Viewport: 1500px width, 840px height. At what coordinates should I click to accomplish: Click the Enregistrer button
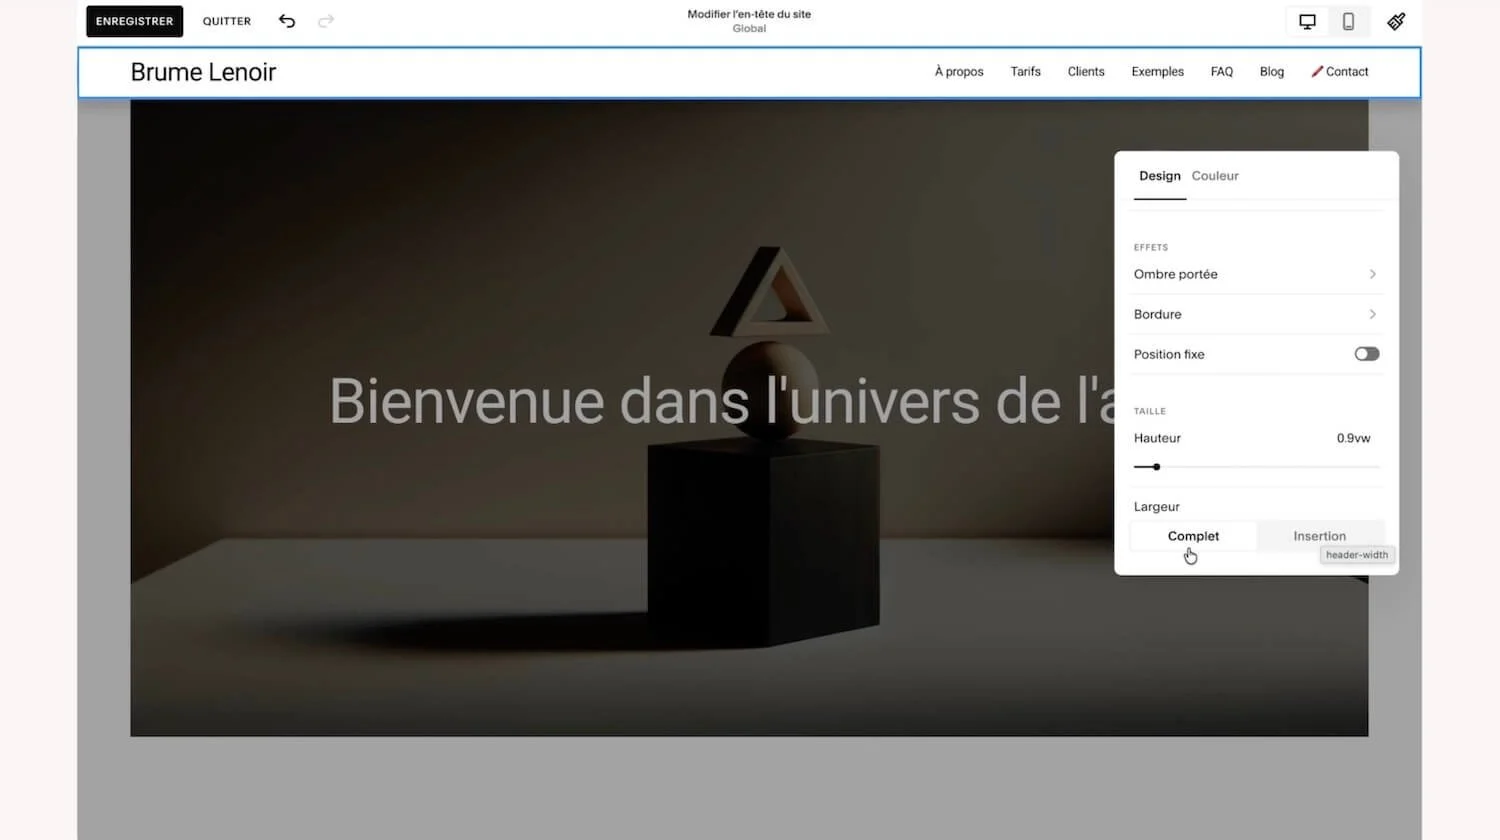pyautogui.click(x=134, y=21)
